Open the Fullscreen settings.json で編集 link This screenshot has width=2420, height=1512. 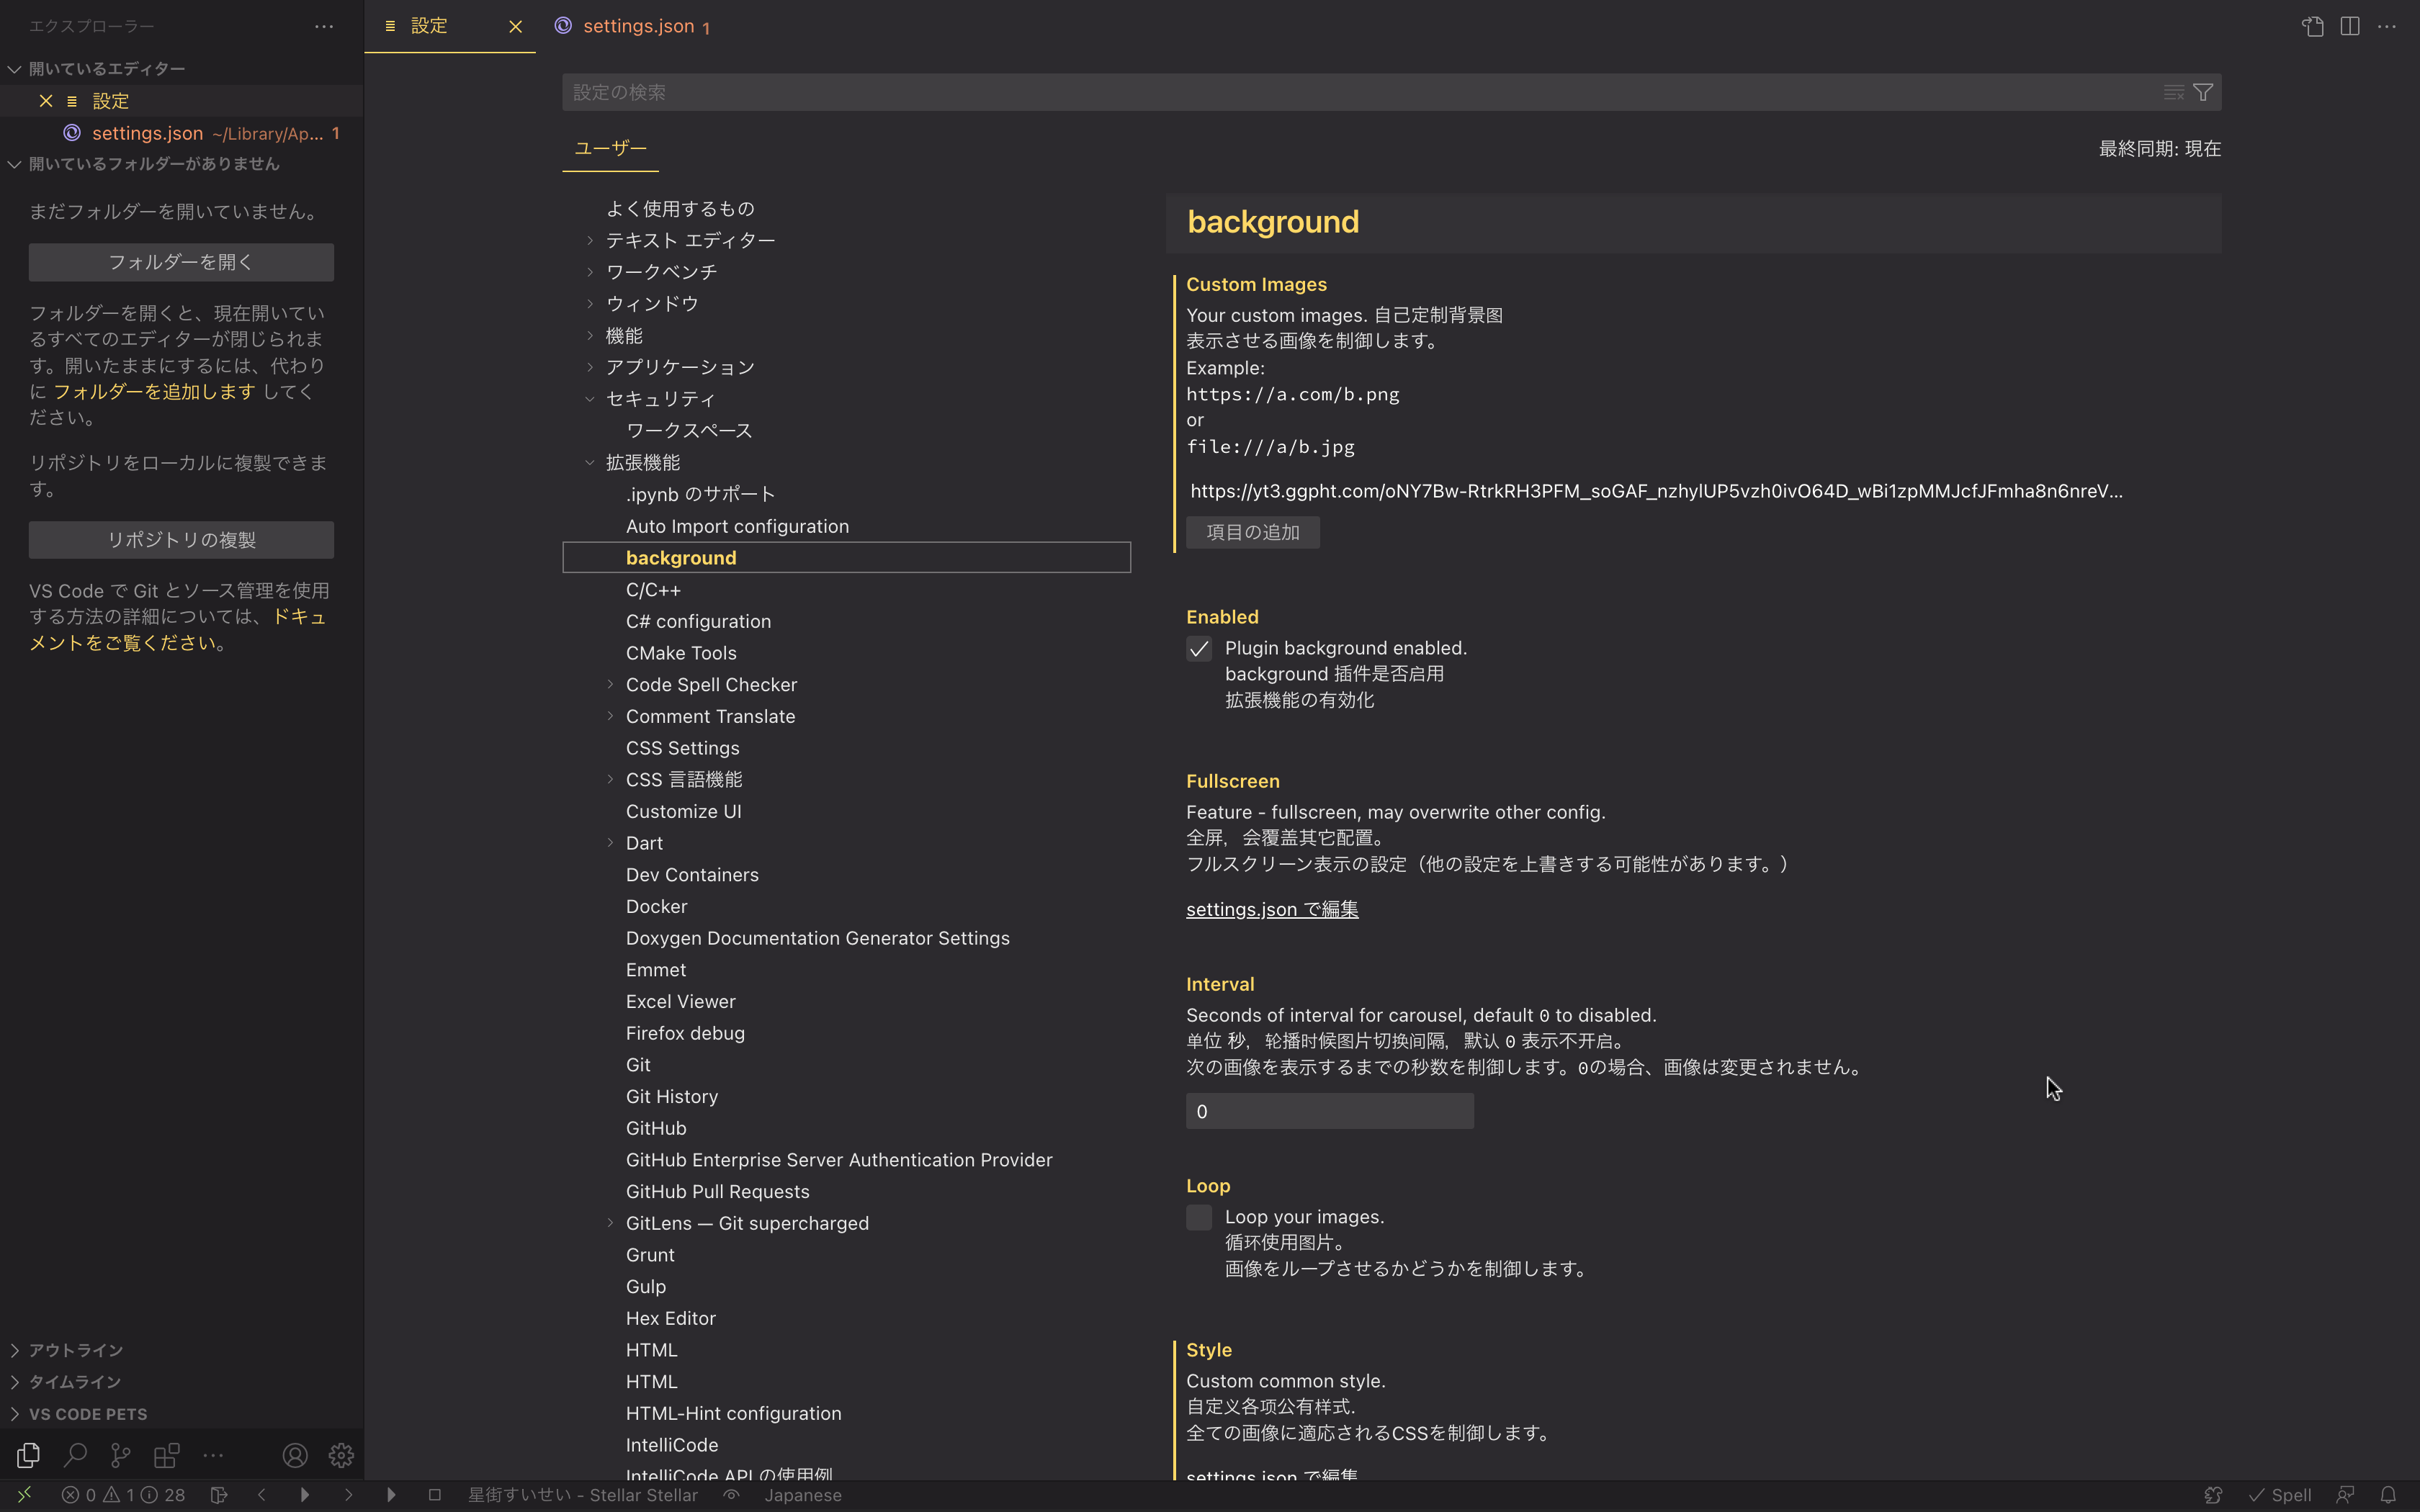tap(1272, 908)
